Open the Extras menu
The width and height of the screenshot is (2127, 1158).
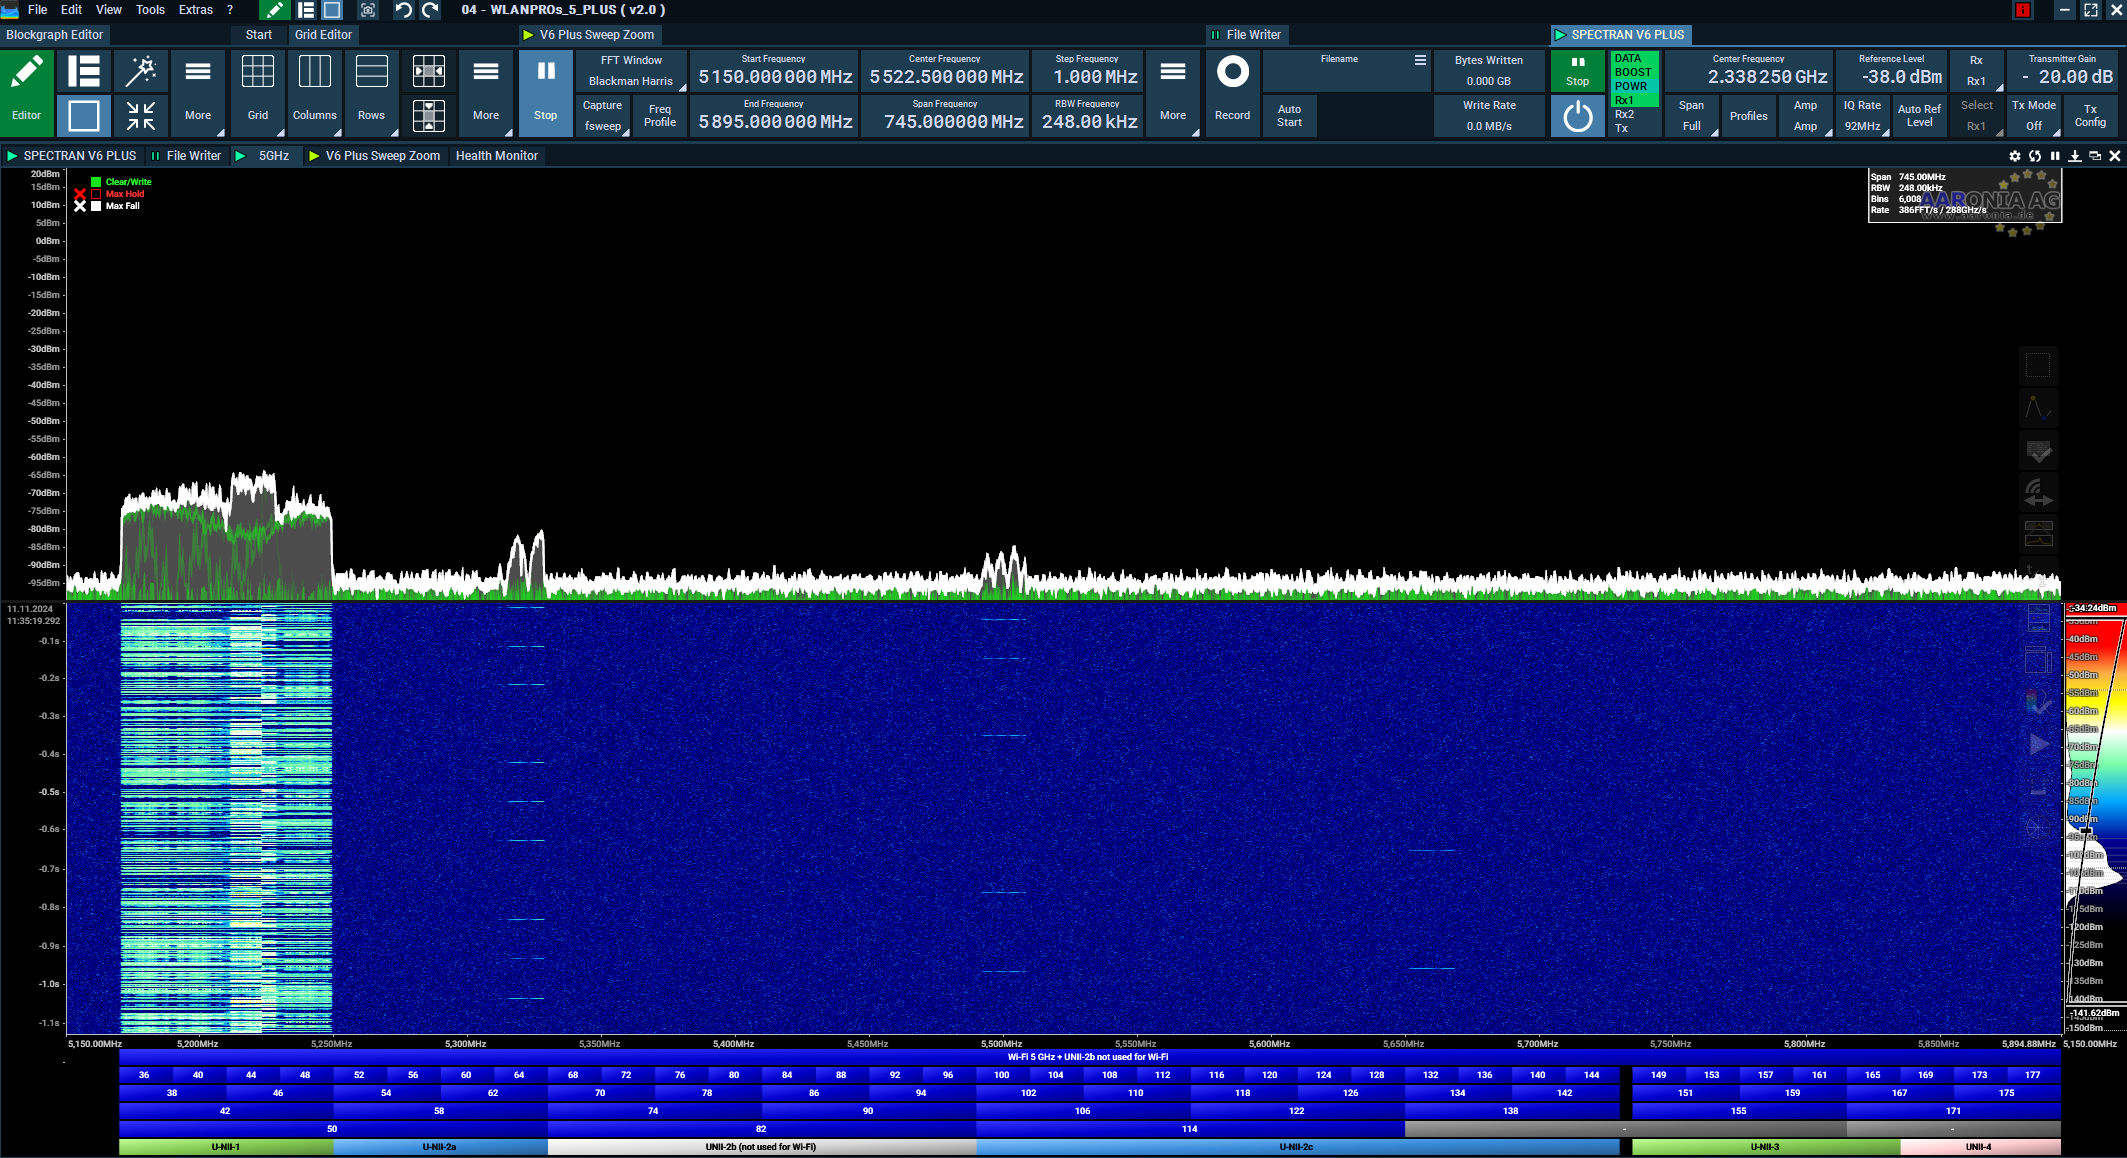[195, 10]
